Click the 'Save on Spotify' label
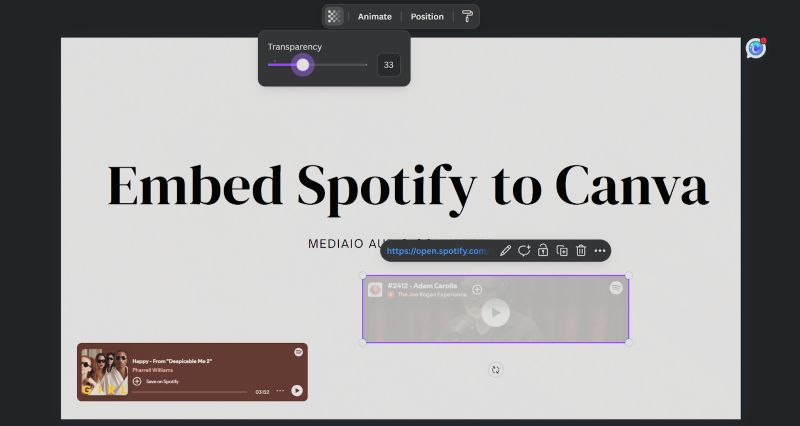800x426 pixels. [x=162, y=382]
